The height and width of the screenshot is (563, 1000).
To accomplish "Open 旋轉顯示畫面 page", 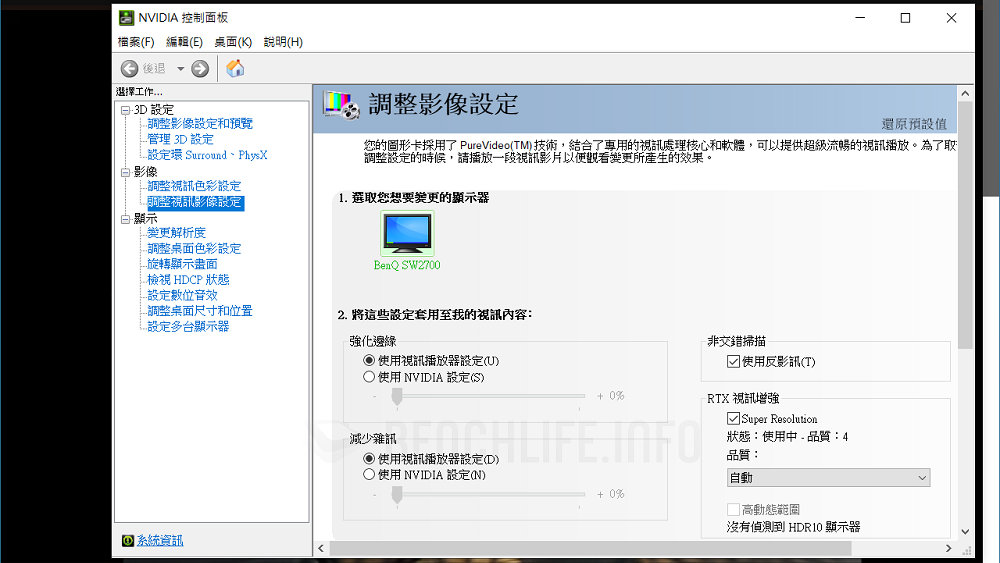I will click(x=182, y=264).
